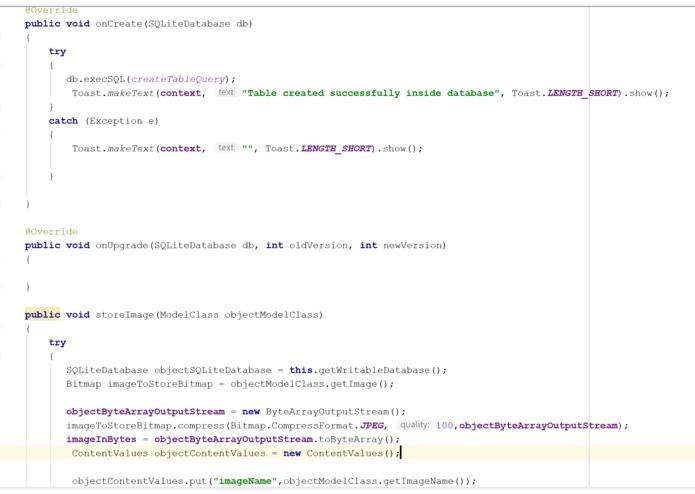Click imageToStoreBitmap variable declaration

pyautogui.click(x=160, y=384)
